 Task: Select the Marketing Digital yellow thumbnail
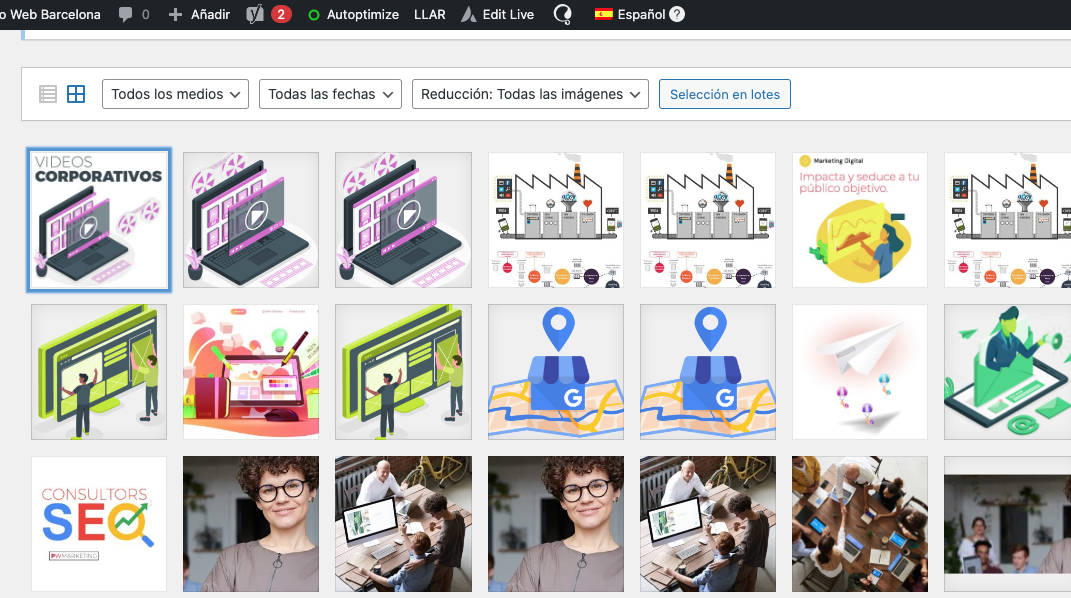point(860,220)
